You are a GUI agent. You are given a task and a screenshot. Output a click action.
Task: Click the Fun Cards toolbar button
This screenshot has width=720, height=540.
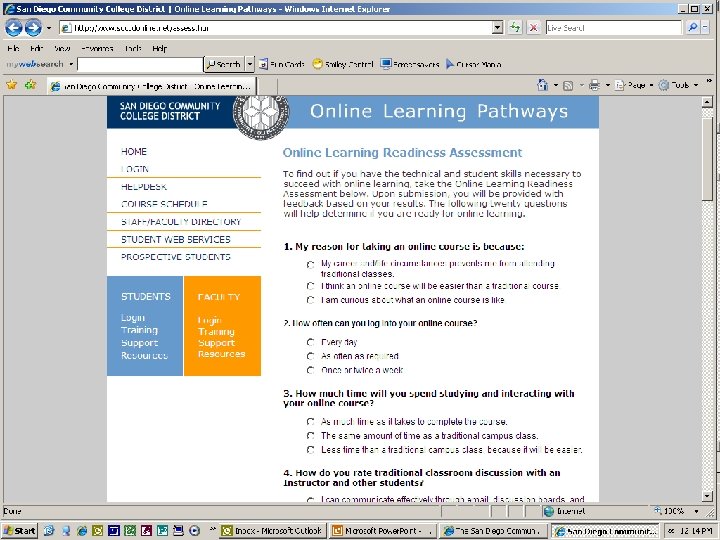click(x=281, y=64)
